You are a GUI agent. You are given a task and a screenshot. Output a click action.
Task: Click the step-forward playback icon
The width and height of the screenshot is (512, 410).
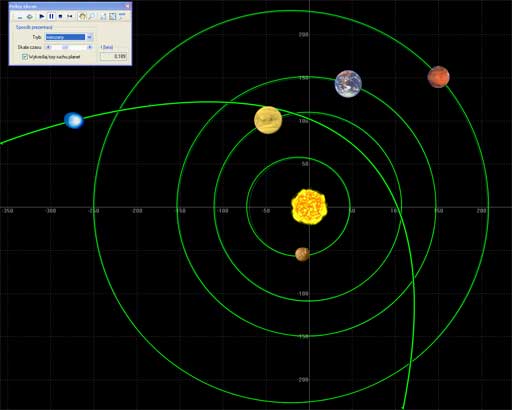70,16
